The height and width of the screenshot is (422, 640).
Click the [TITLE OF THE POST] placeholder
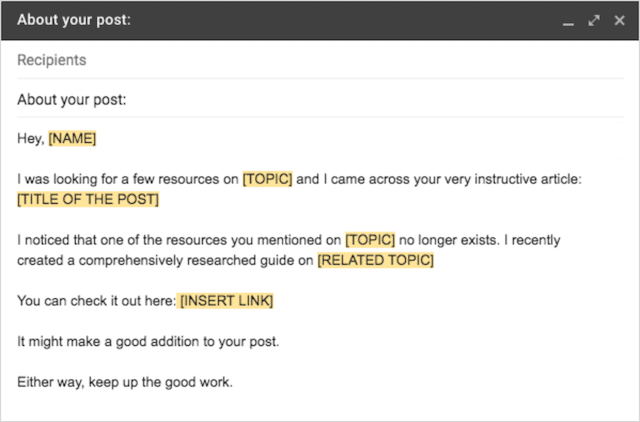(x=88, y=199)
